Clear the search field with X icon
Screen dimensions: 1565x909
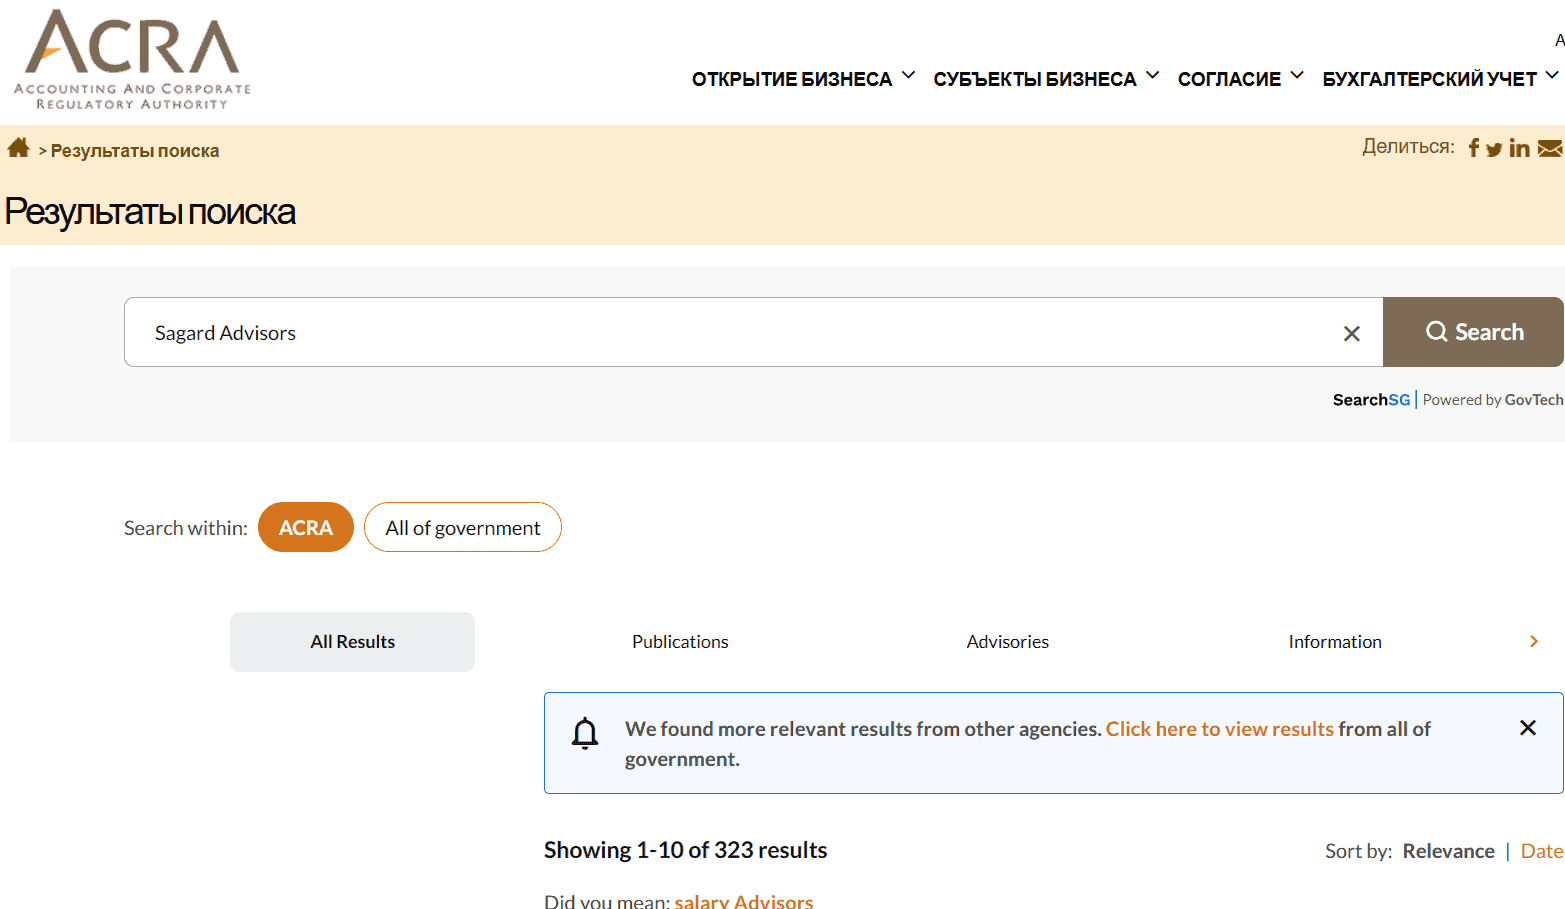tap(1351, 333)
